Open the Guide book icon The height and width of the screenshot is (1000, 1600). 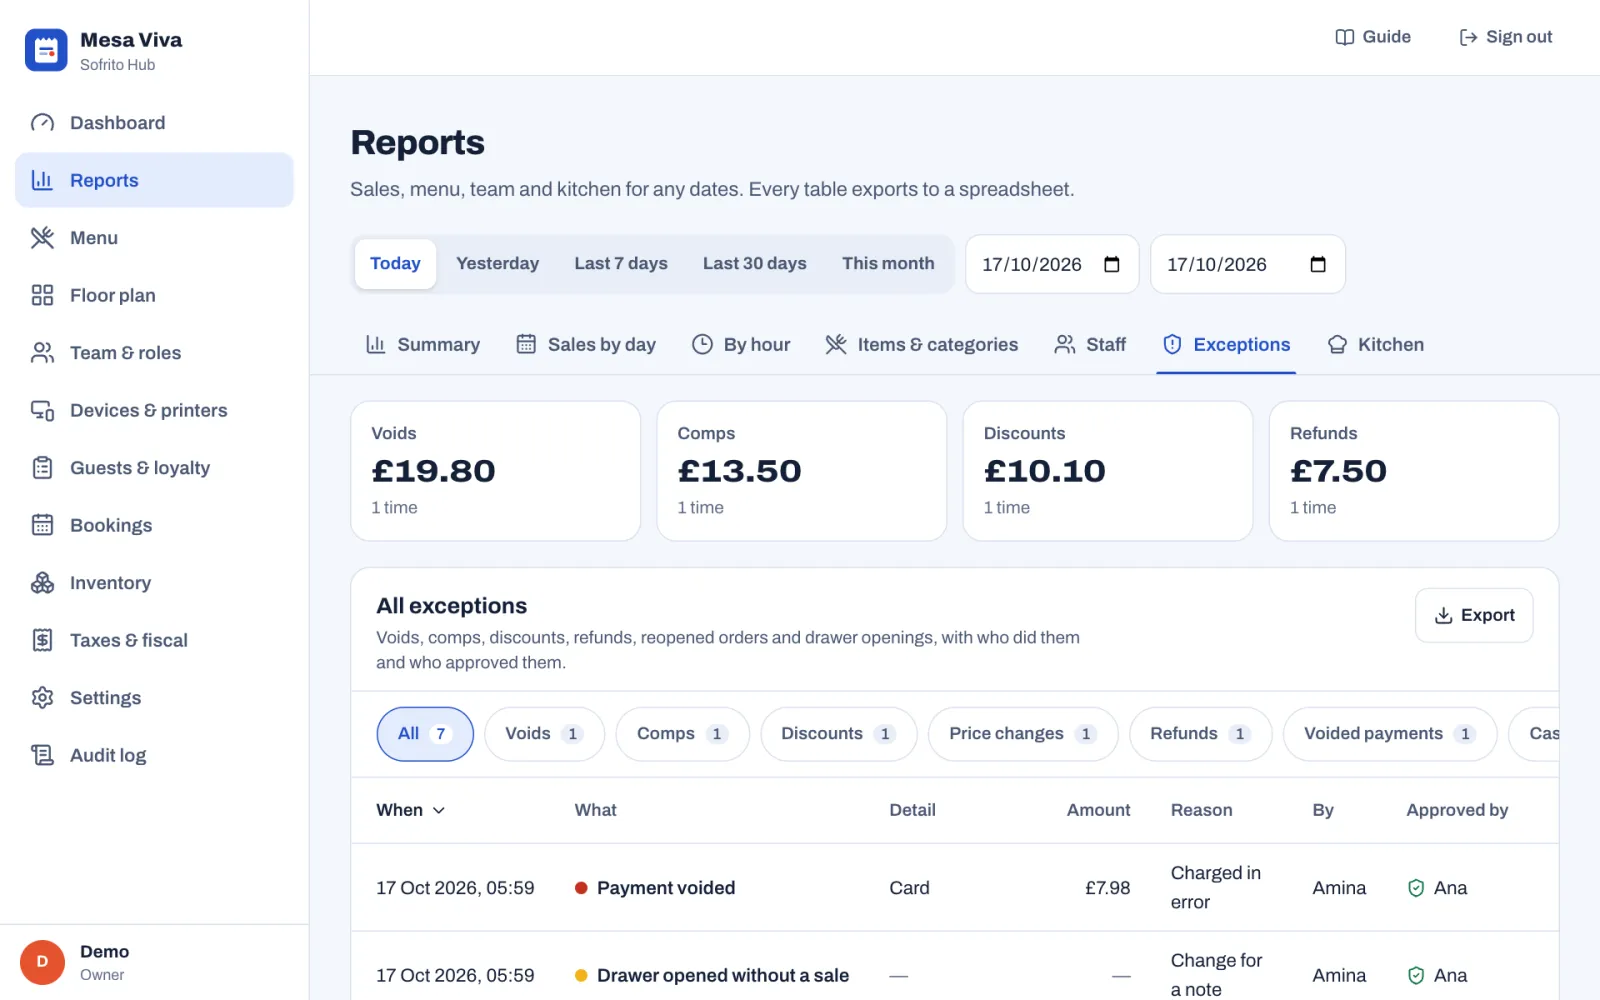coord(1345,37)
